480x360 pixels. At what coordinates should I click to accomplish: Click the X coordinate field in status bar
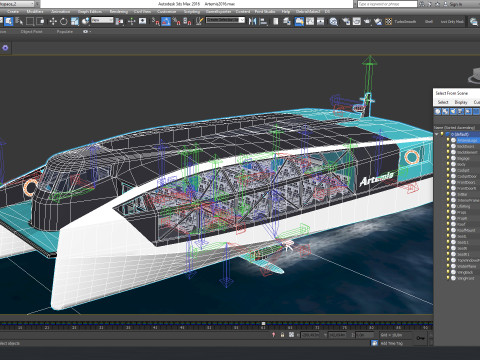point(310,335)
